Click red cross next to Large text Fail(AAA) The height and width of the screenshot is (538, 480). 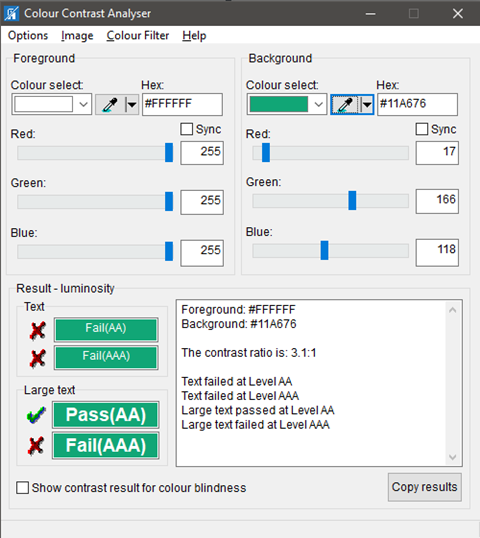click(x=36, y=445)
